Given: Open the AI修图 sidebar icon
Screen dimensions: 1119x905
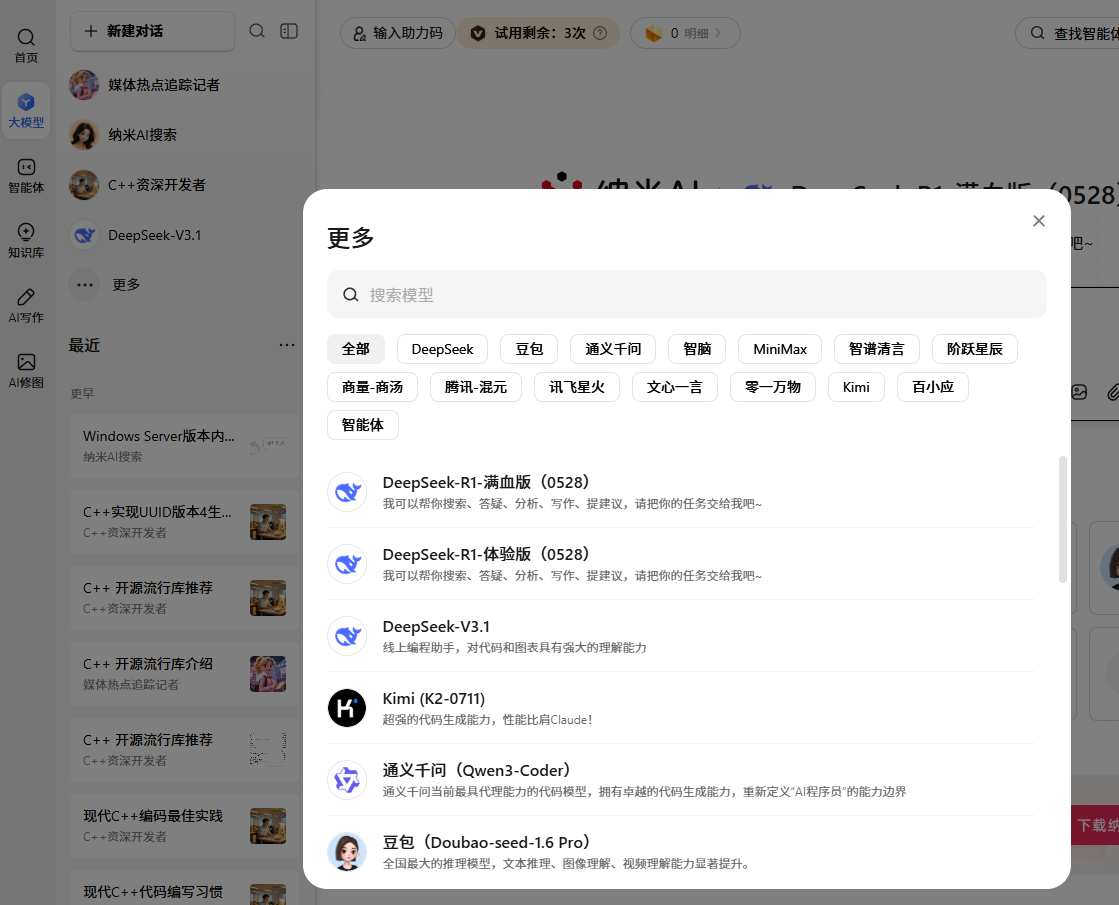Looking at the screenshot, I should click(26, 370).
